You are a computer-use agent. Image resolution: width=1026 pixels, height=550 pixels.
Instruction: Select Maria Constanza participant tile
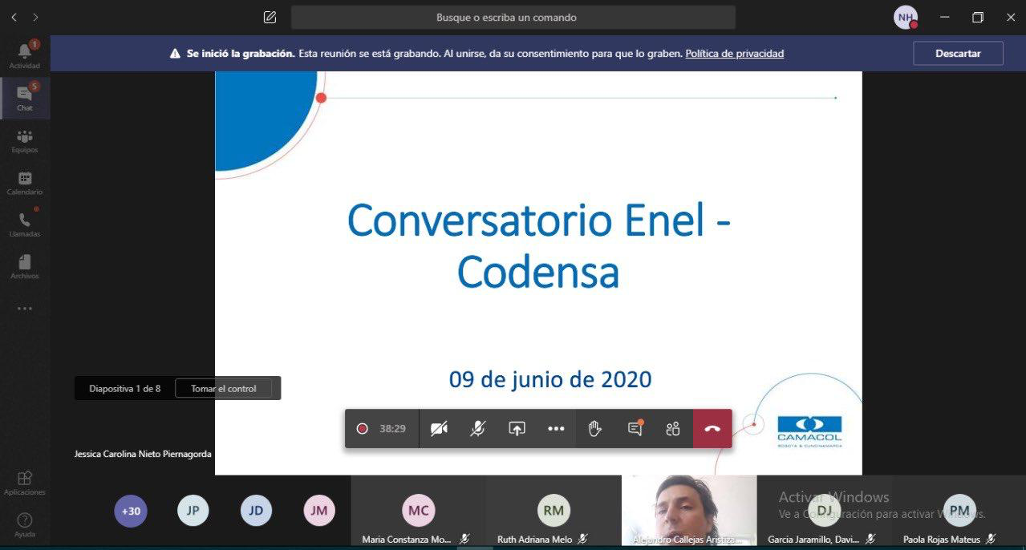click(x=418, y=511)
